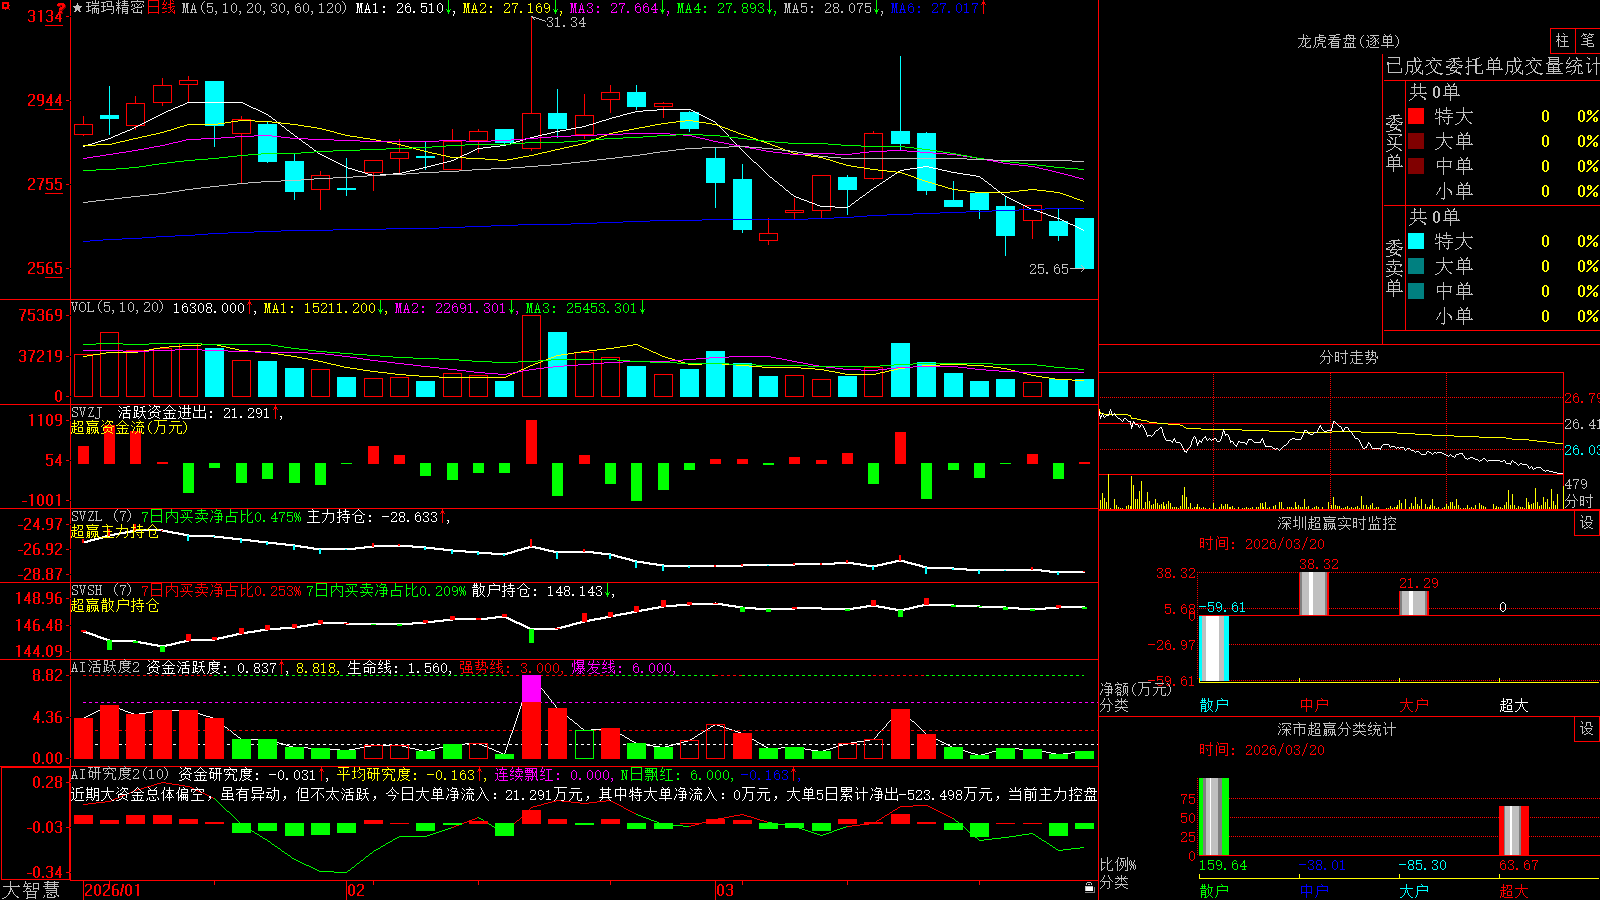Click the 21.29 大户 bar in 实时监控
This screenshot has height=900, width=1600.
coord(1414,603)
